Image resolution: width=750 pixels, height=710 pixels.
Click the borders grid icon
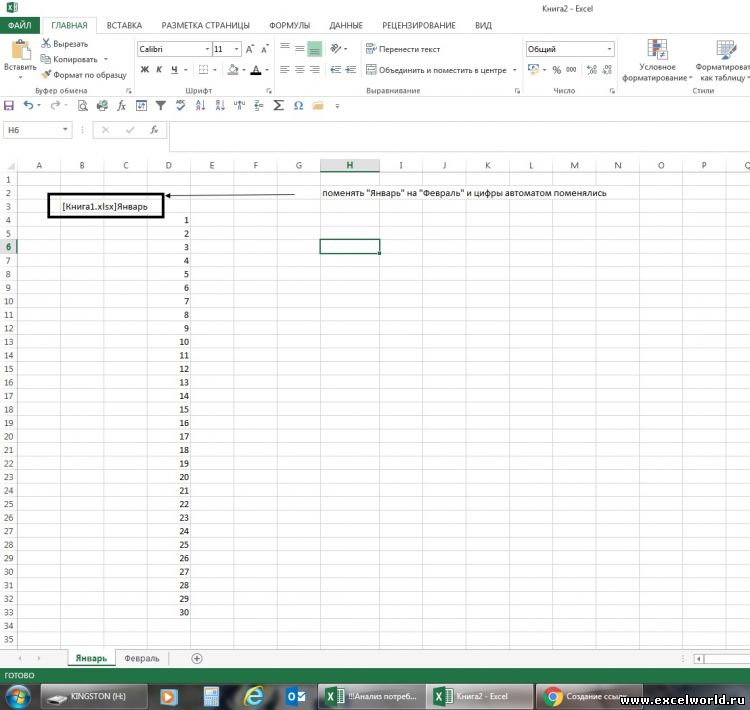coord(203,70)
